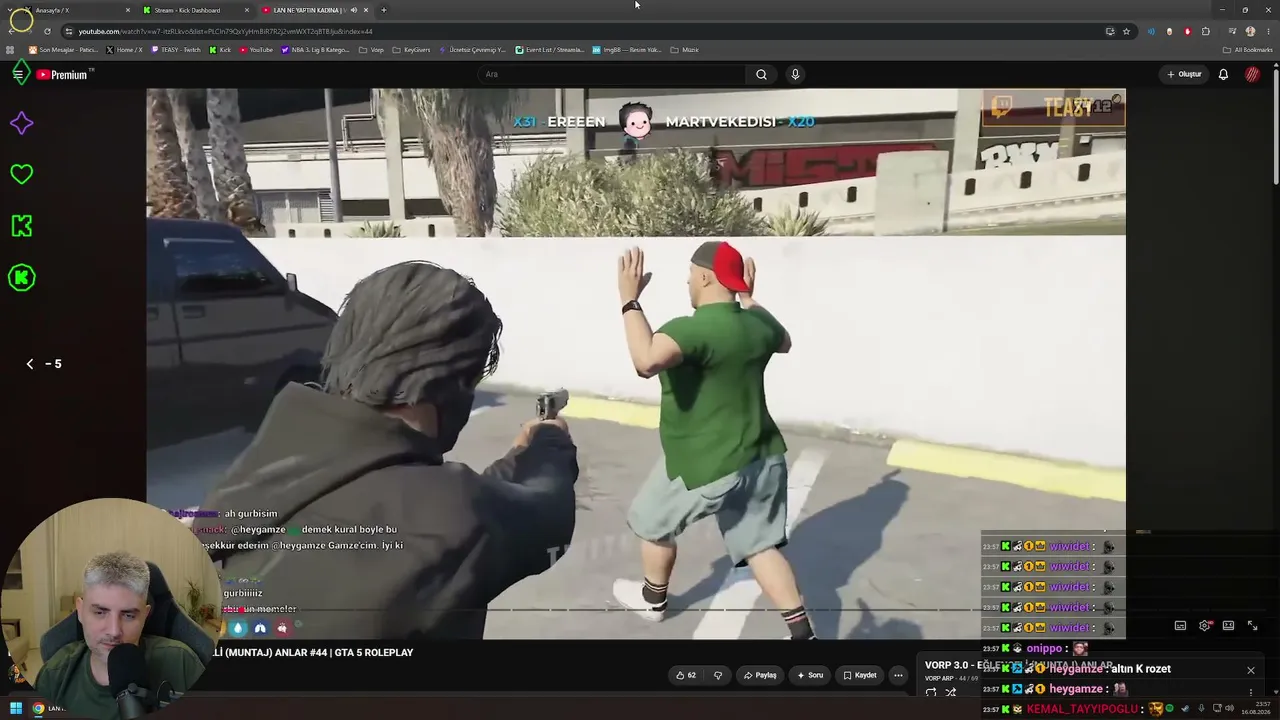
Task: Open the NBA 3. Lig bookmark
Action: coord(316,50)
